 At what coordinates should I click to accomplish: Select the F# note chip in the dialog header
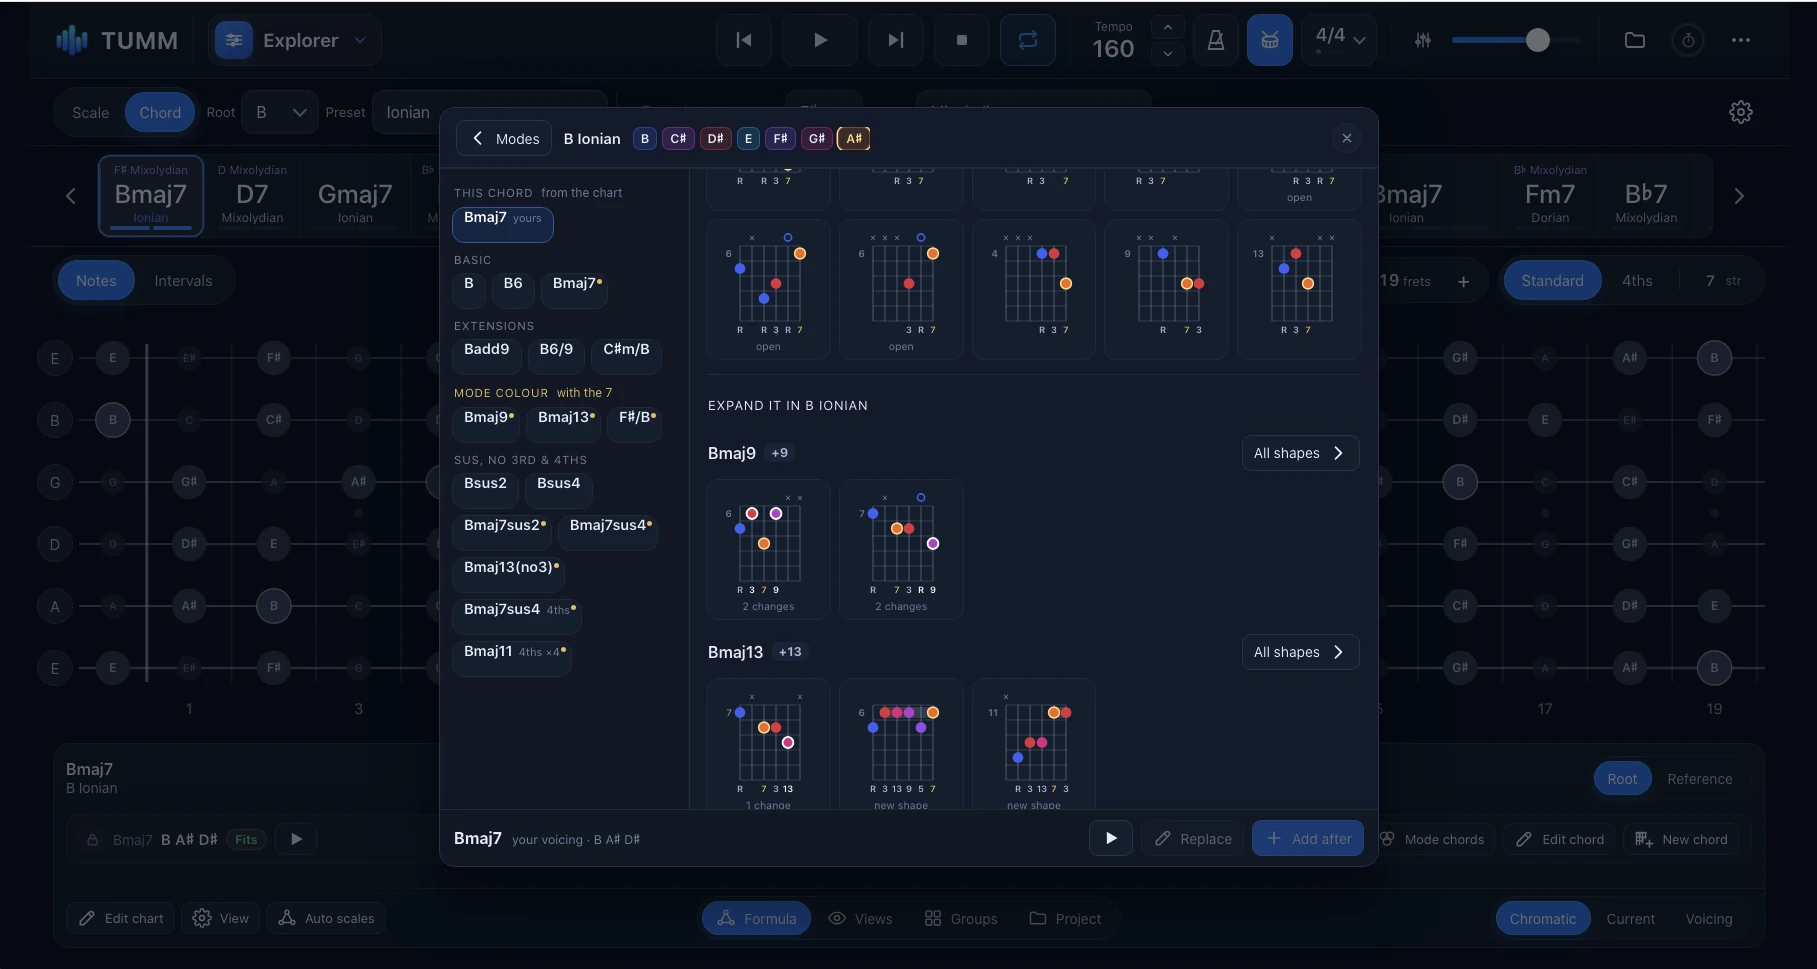(780, 139)
